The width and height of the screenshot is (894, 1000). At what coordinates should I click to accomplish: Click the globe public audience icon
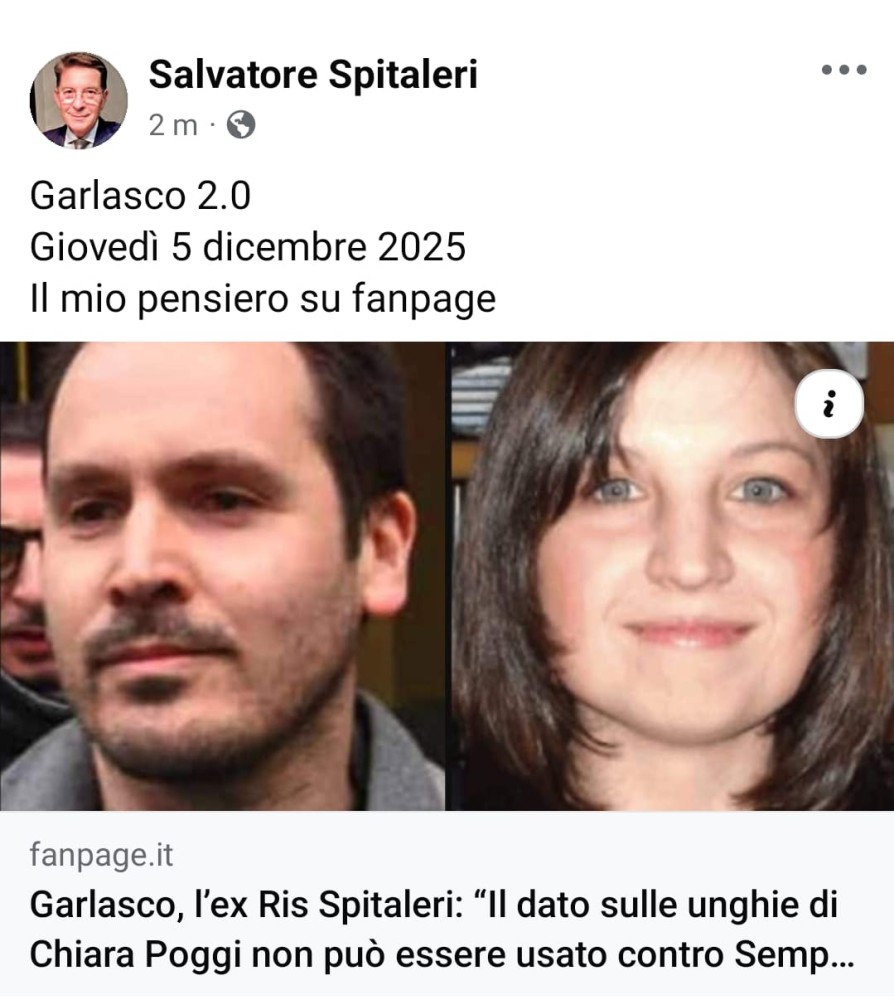click(241, 125)
